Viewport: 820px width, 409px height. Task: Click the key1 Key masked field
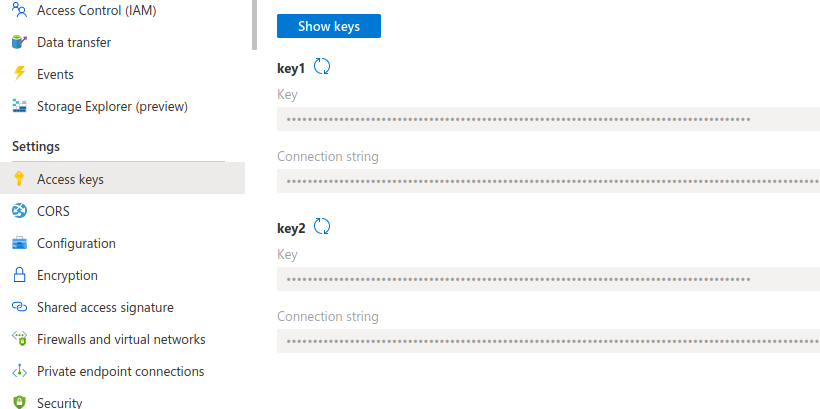coord(549,119)
